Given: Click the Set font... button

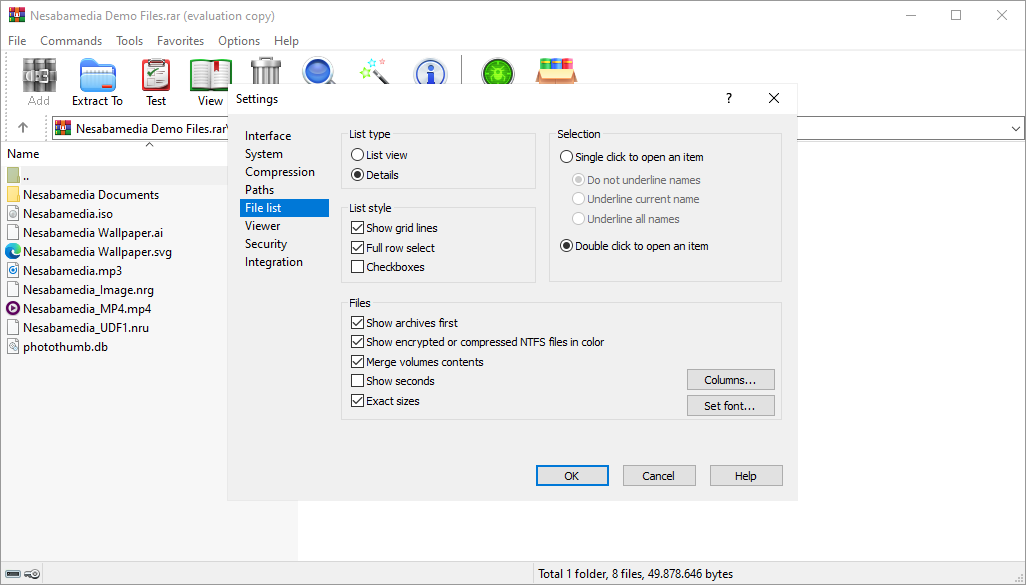Looking at the screenshot, I should tap(730, 406).
